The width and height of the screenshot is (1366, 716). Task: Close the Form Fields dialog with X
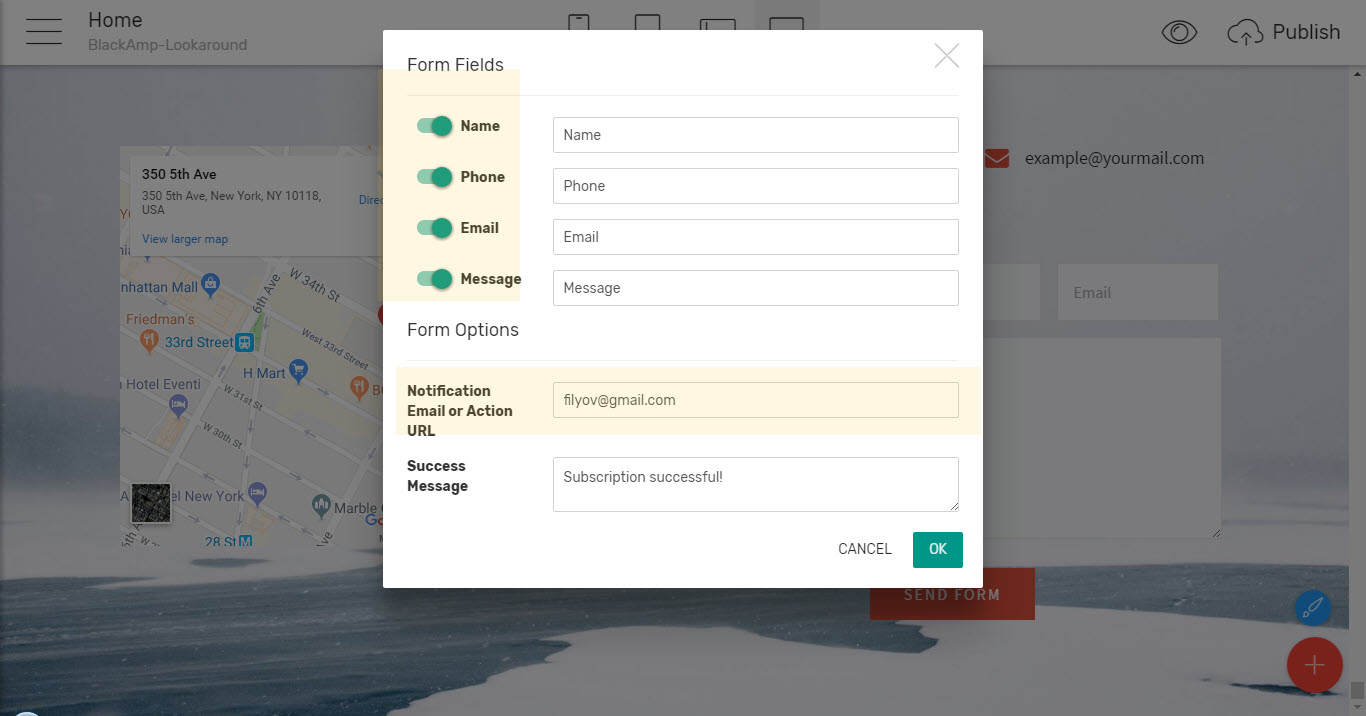pyautogui.click(x=946, y=56)
